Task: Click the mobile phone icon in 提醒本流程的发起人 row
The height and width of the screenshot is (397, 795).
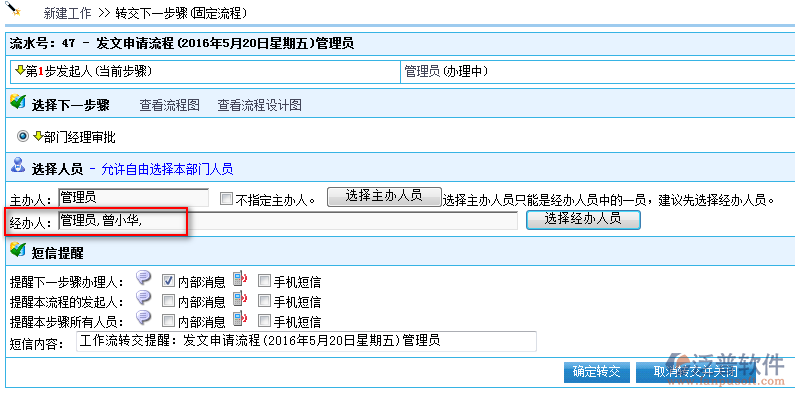Action: coord(239,299)
